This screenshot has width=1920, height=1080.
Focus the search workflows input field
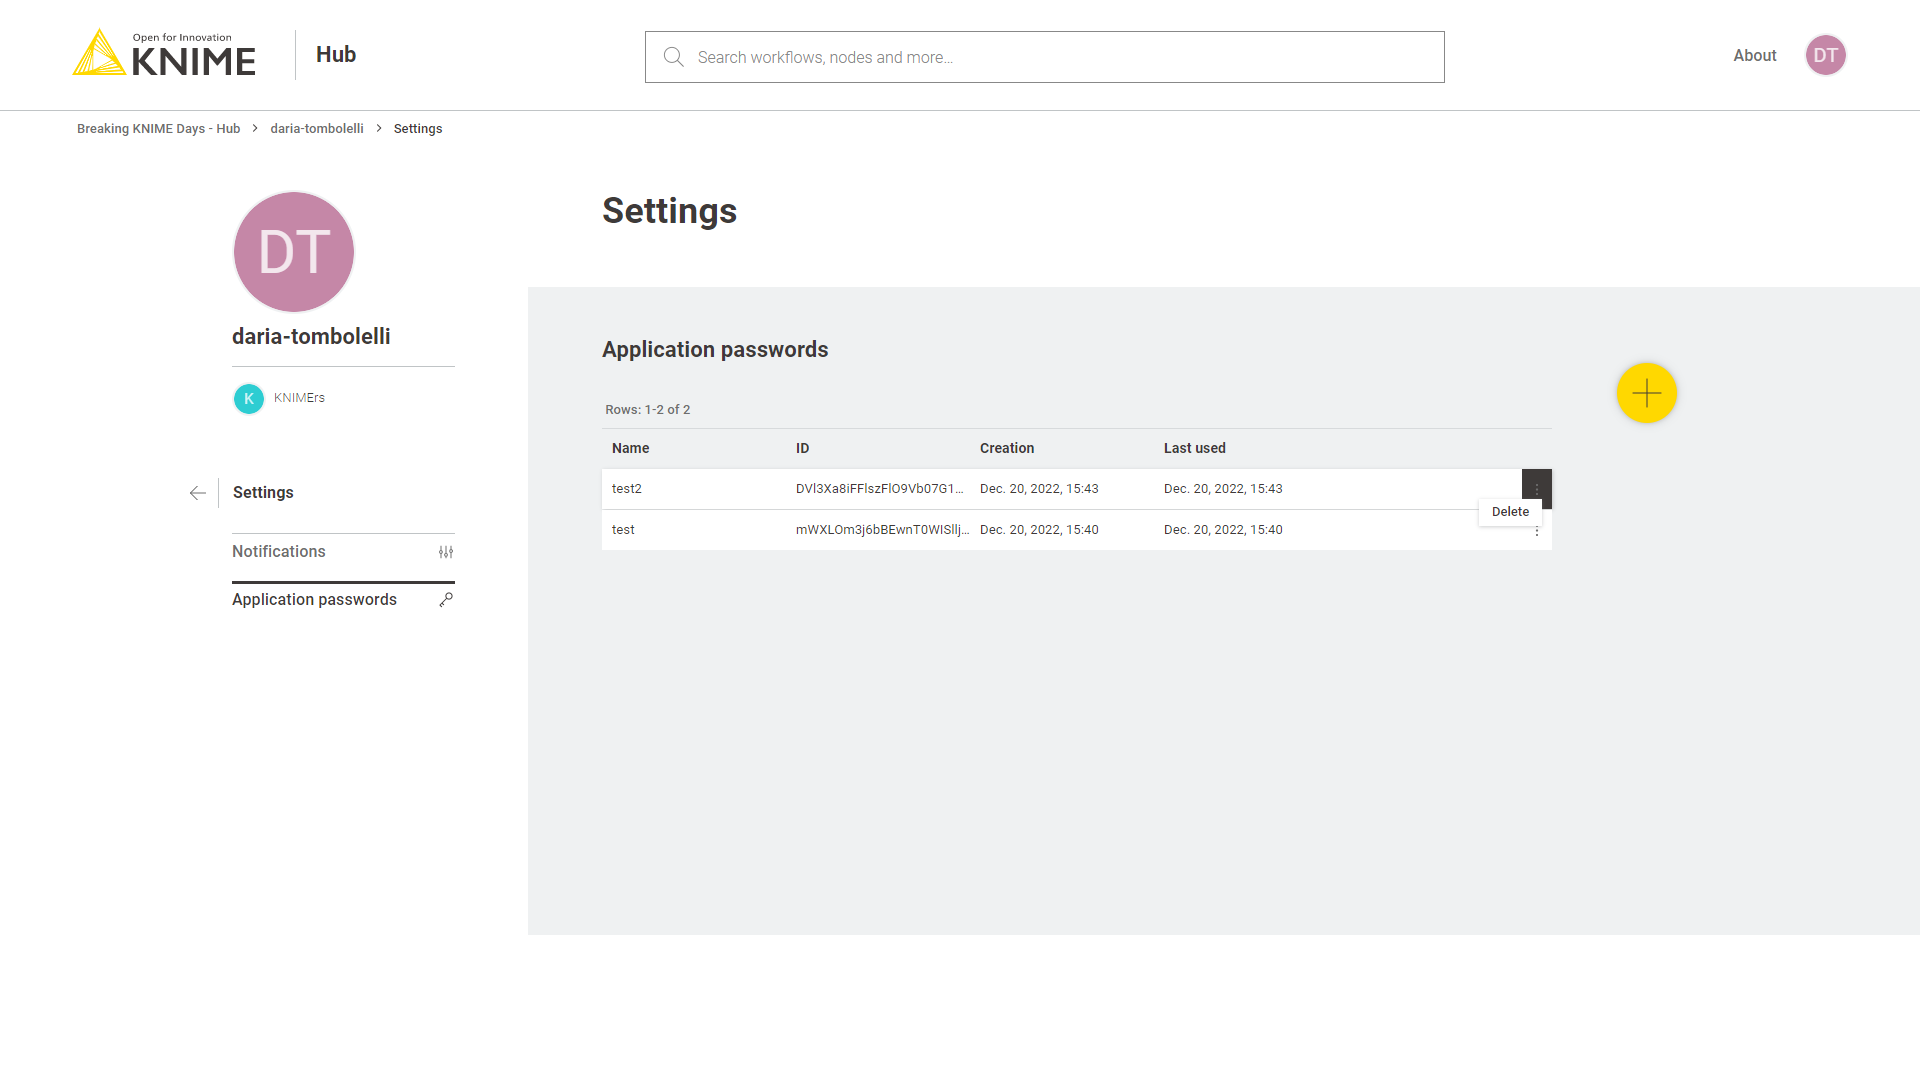[1060, 57]
